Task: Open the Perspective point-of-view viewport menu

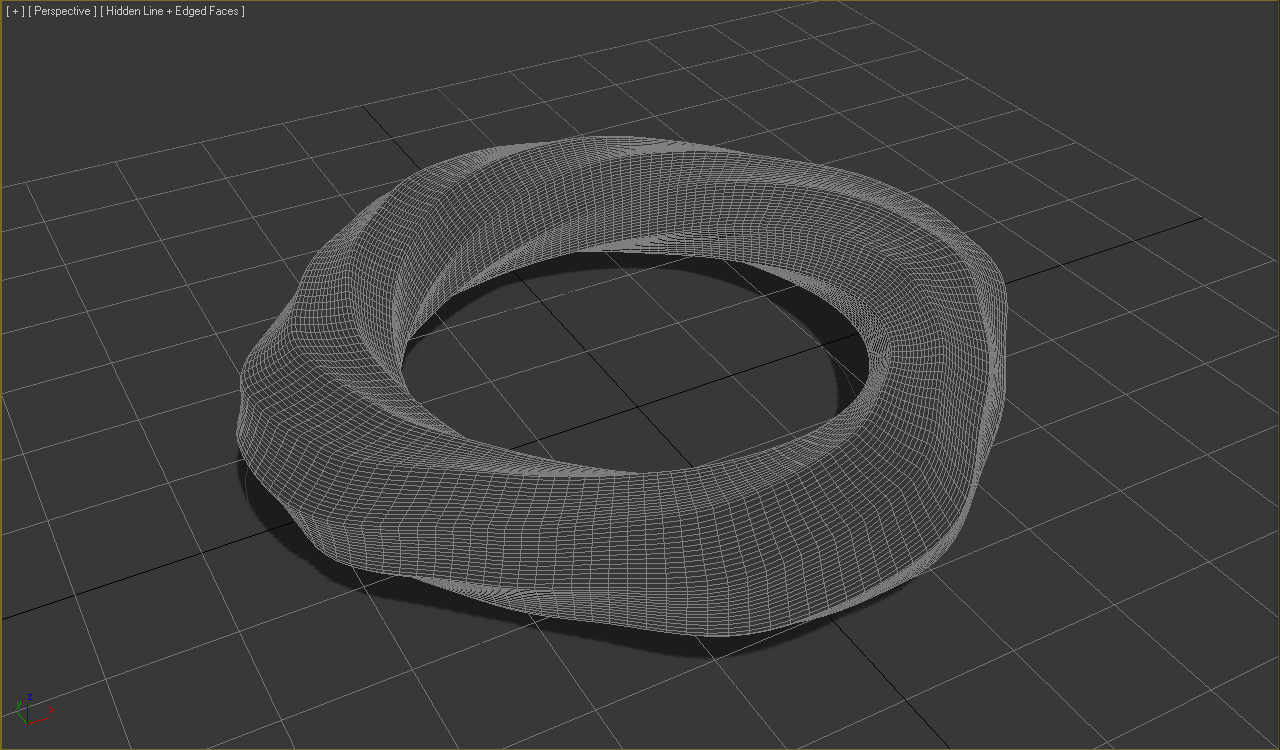Action: point(63,11)
